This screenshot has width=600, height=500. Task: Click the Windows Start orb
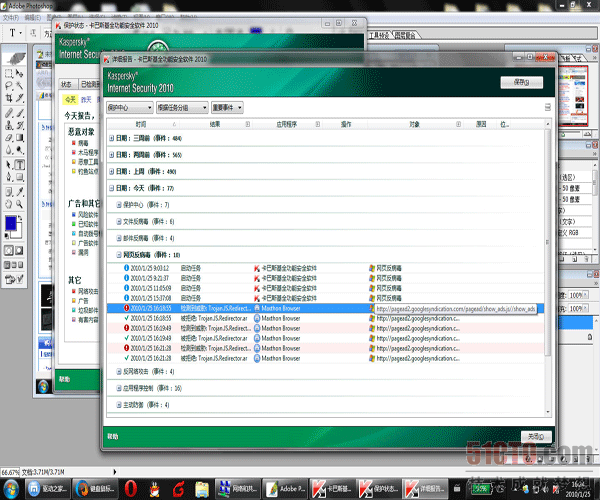10,489
